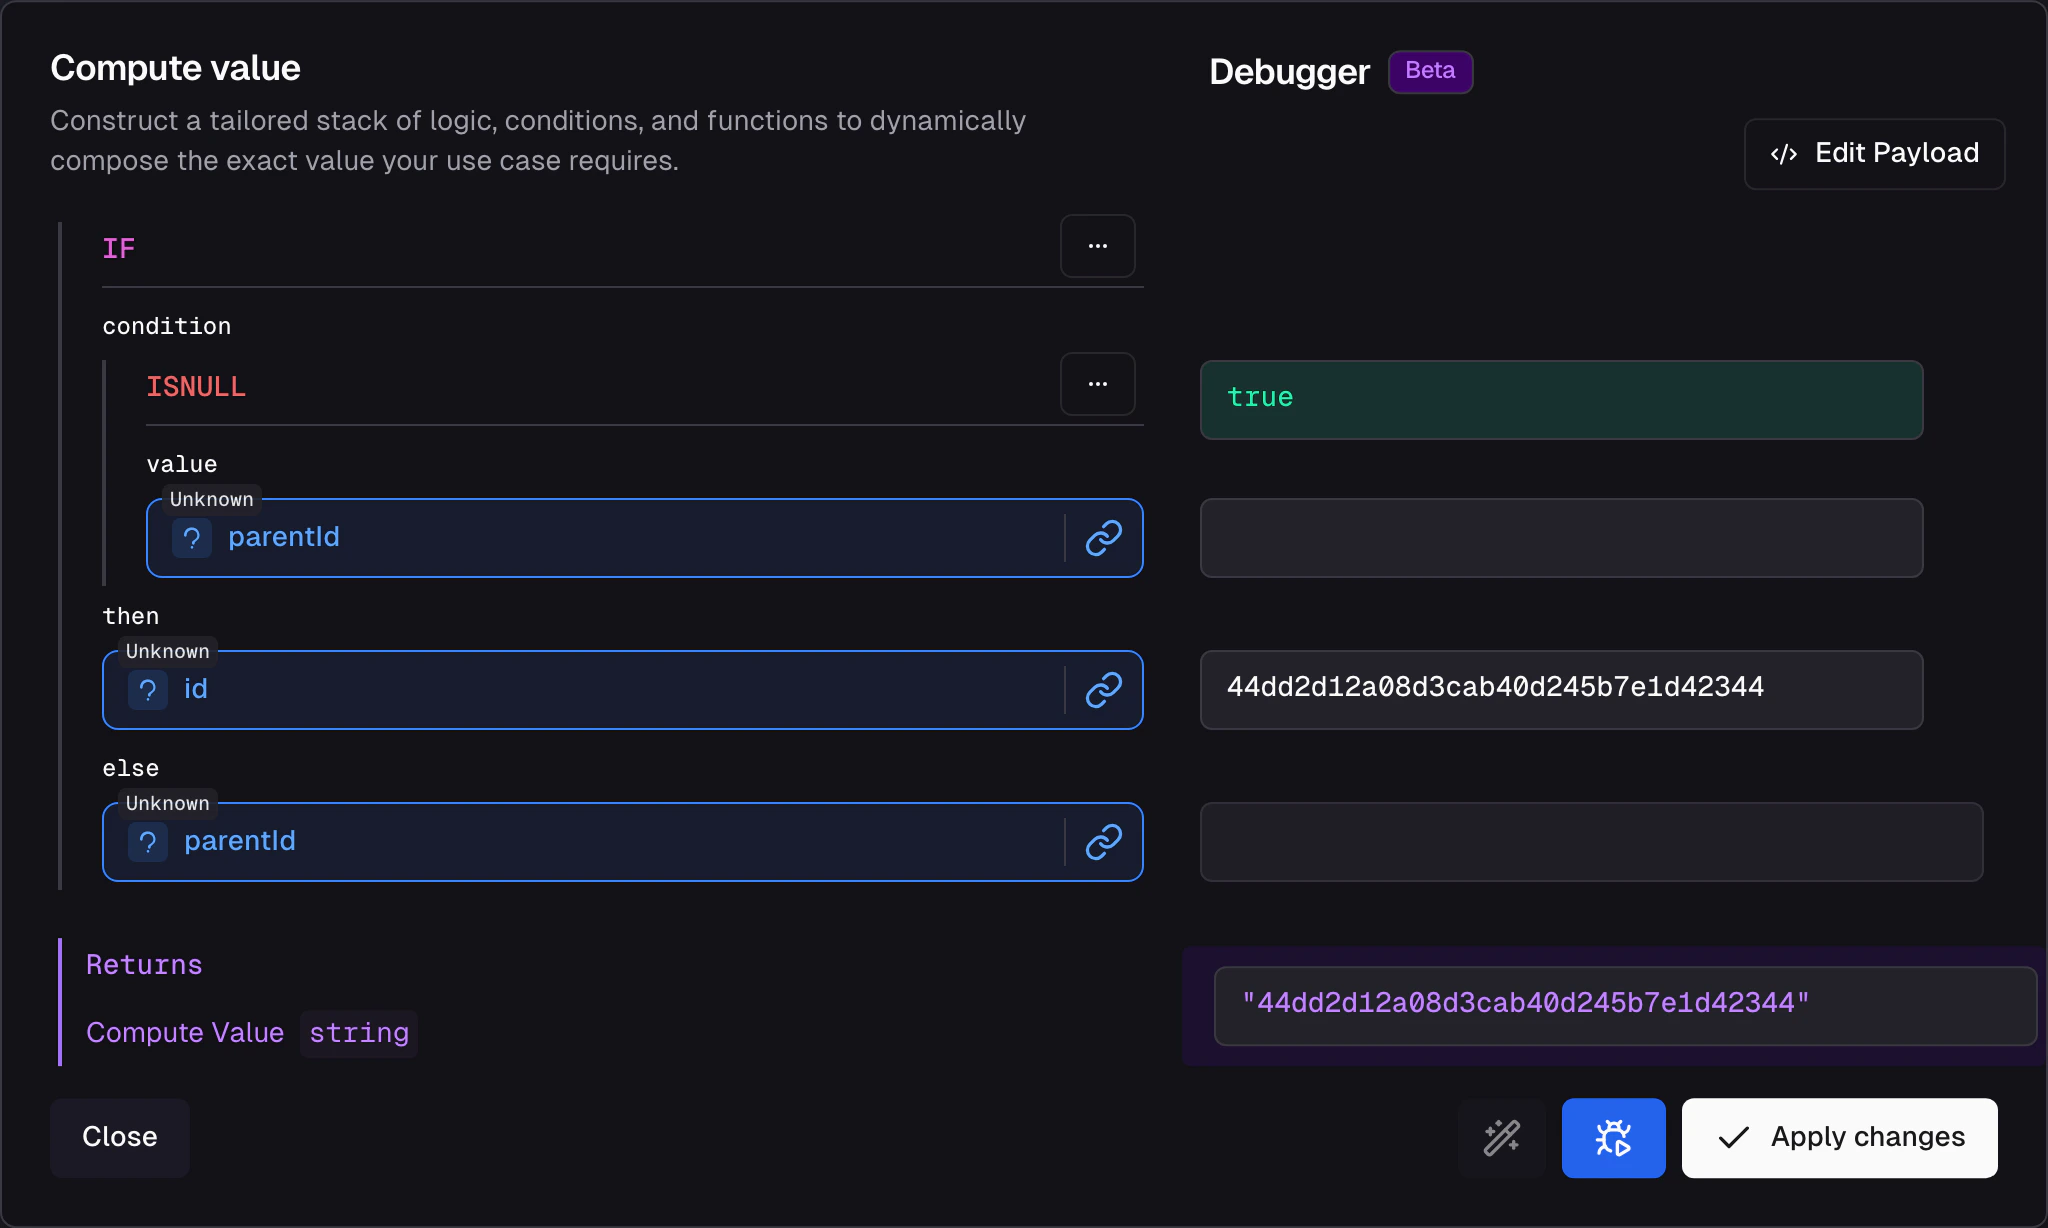Click the Beta badge next to Debugger

click(1430, 72)
